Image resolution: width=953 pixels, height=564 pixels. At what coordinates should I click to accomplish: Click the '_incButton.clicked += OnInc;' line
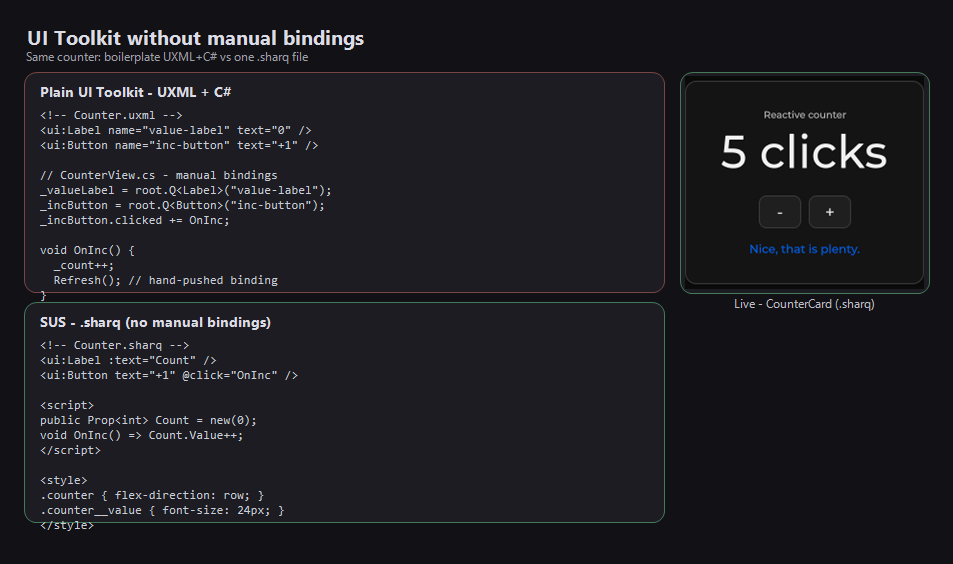click(135, 221)
